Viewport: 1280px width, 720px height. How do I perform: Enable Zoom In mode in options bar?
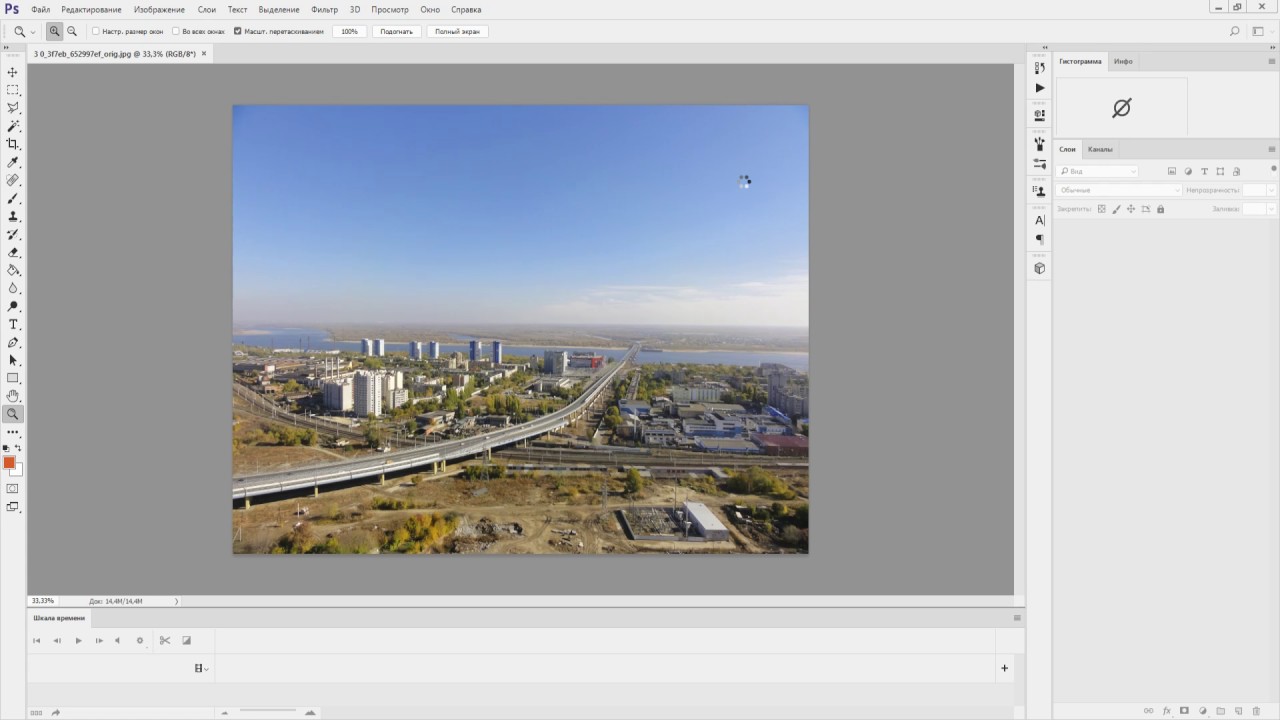click(54, 31)
